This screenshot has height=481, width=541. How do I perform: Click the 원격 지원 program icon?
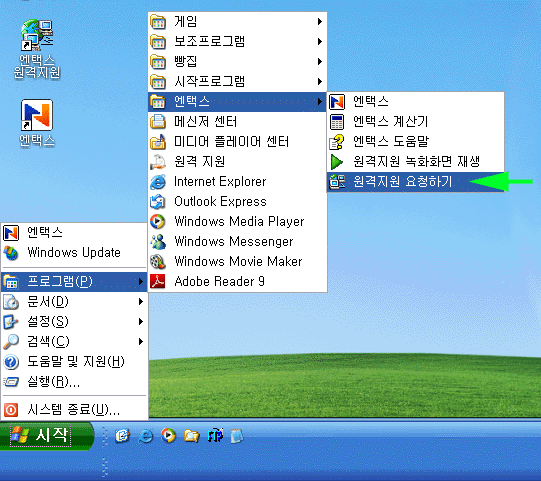pyautogui.click(x=158, y=162)
